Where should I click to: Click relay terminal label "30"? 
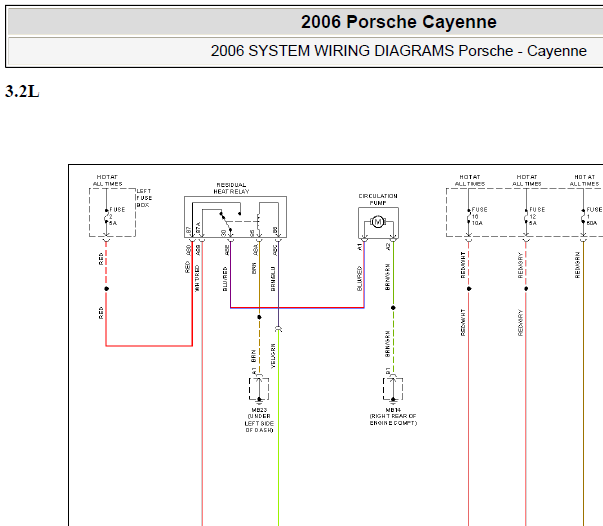pyautogui.click(x=224, y=233)
